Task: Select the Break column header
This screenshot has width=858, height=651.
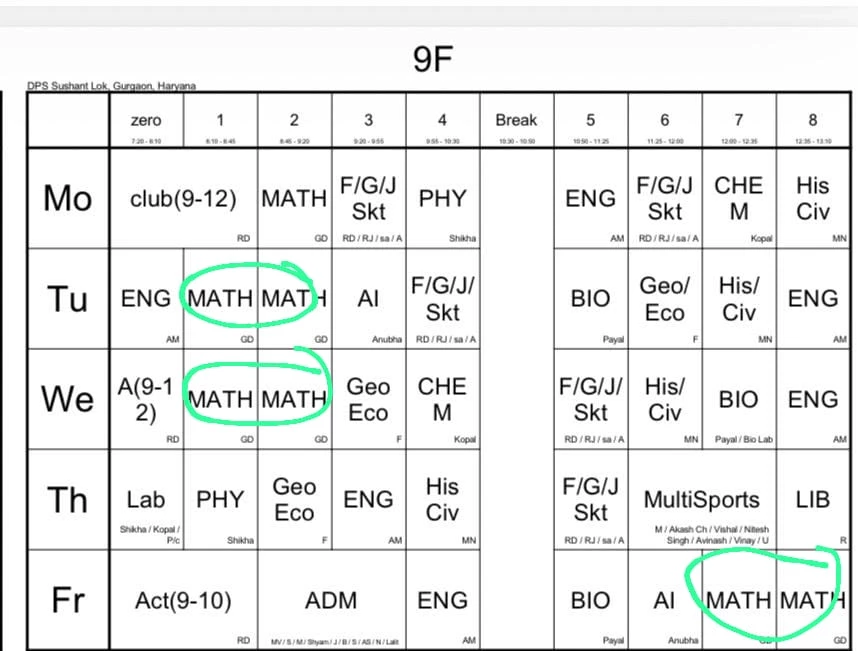Action: click(x=516, y=121)
